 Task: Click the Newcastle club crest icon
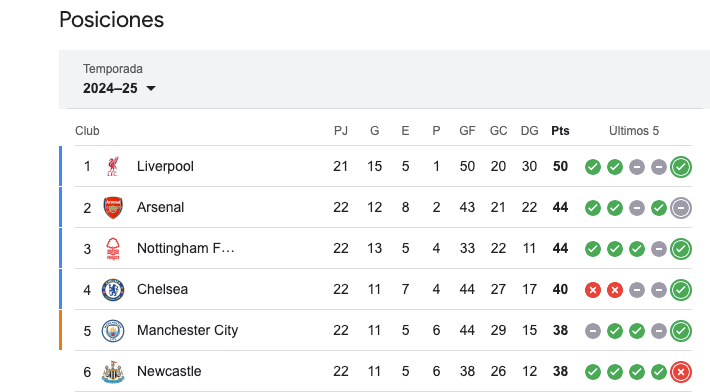tap(113, 372)
